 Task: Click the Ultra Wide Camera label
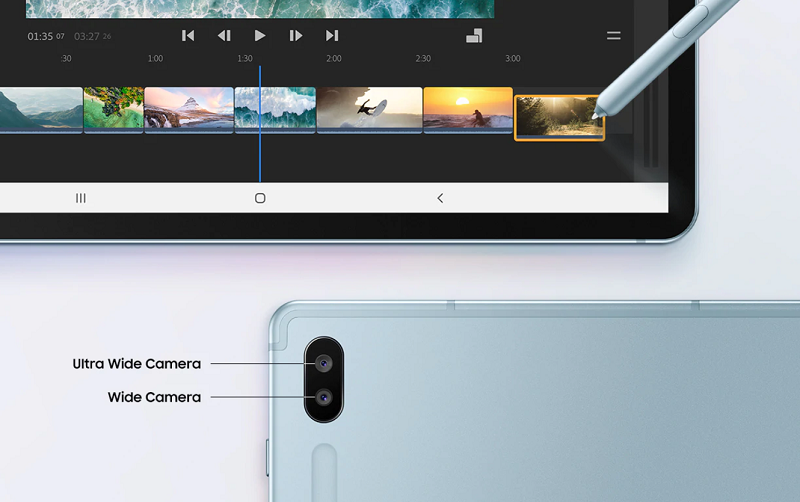[137, 364]
